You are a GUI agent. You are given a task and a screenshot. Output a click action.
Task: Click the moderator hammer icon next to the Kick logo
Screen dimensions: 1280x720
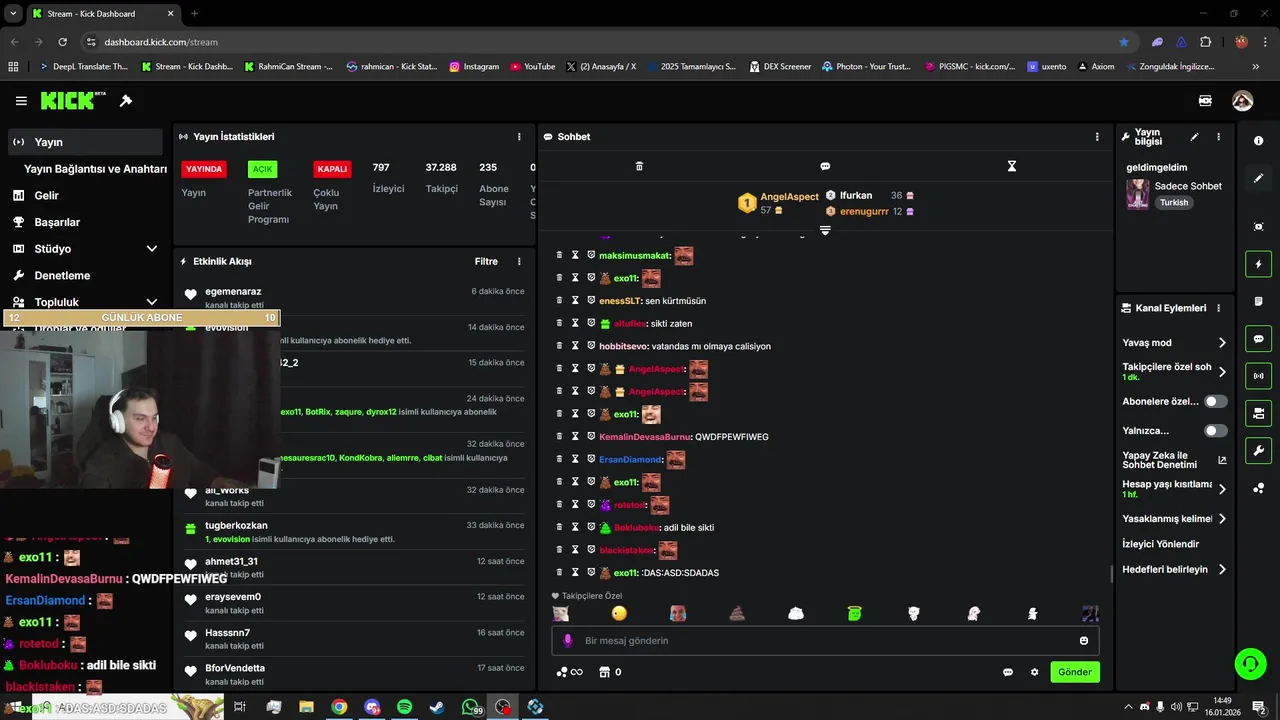(x=126, y=101)
